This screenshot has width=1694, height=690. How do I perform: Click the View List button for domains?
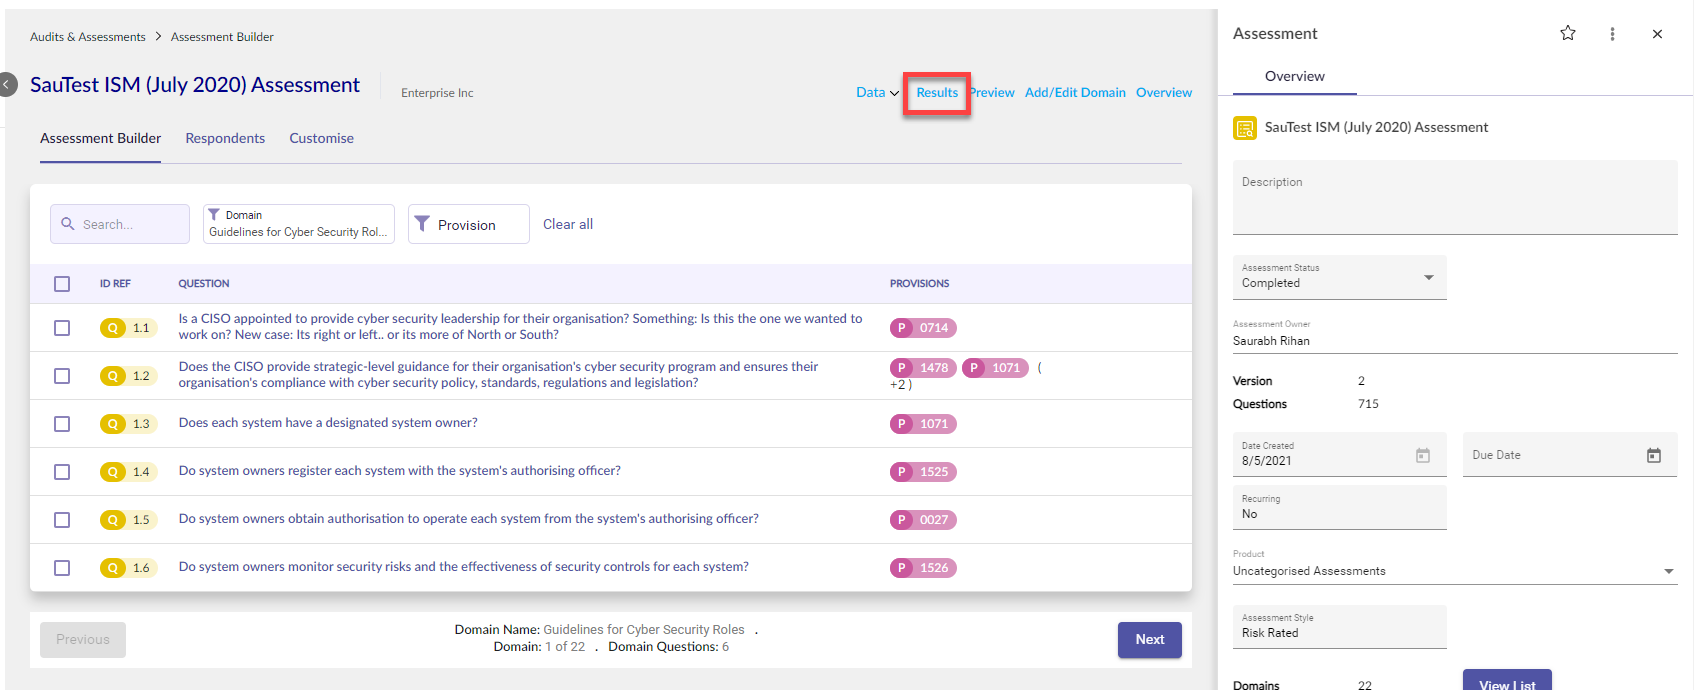tap(1507, 680)
